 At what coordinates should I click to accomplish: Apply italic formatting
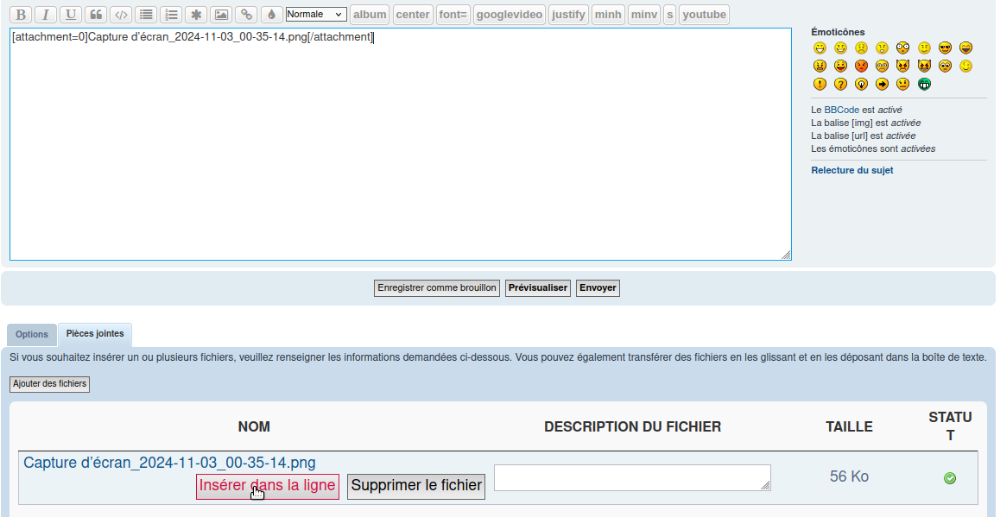(x=45, y=15)
